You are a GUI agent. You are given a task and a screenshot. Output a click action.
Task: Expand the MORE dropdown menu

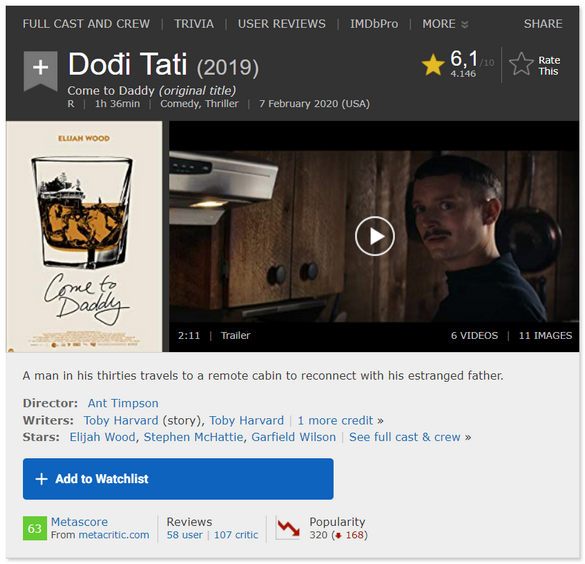click(445, 24)
